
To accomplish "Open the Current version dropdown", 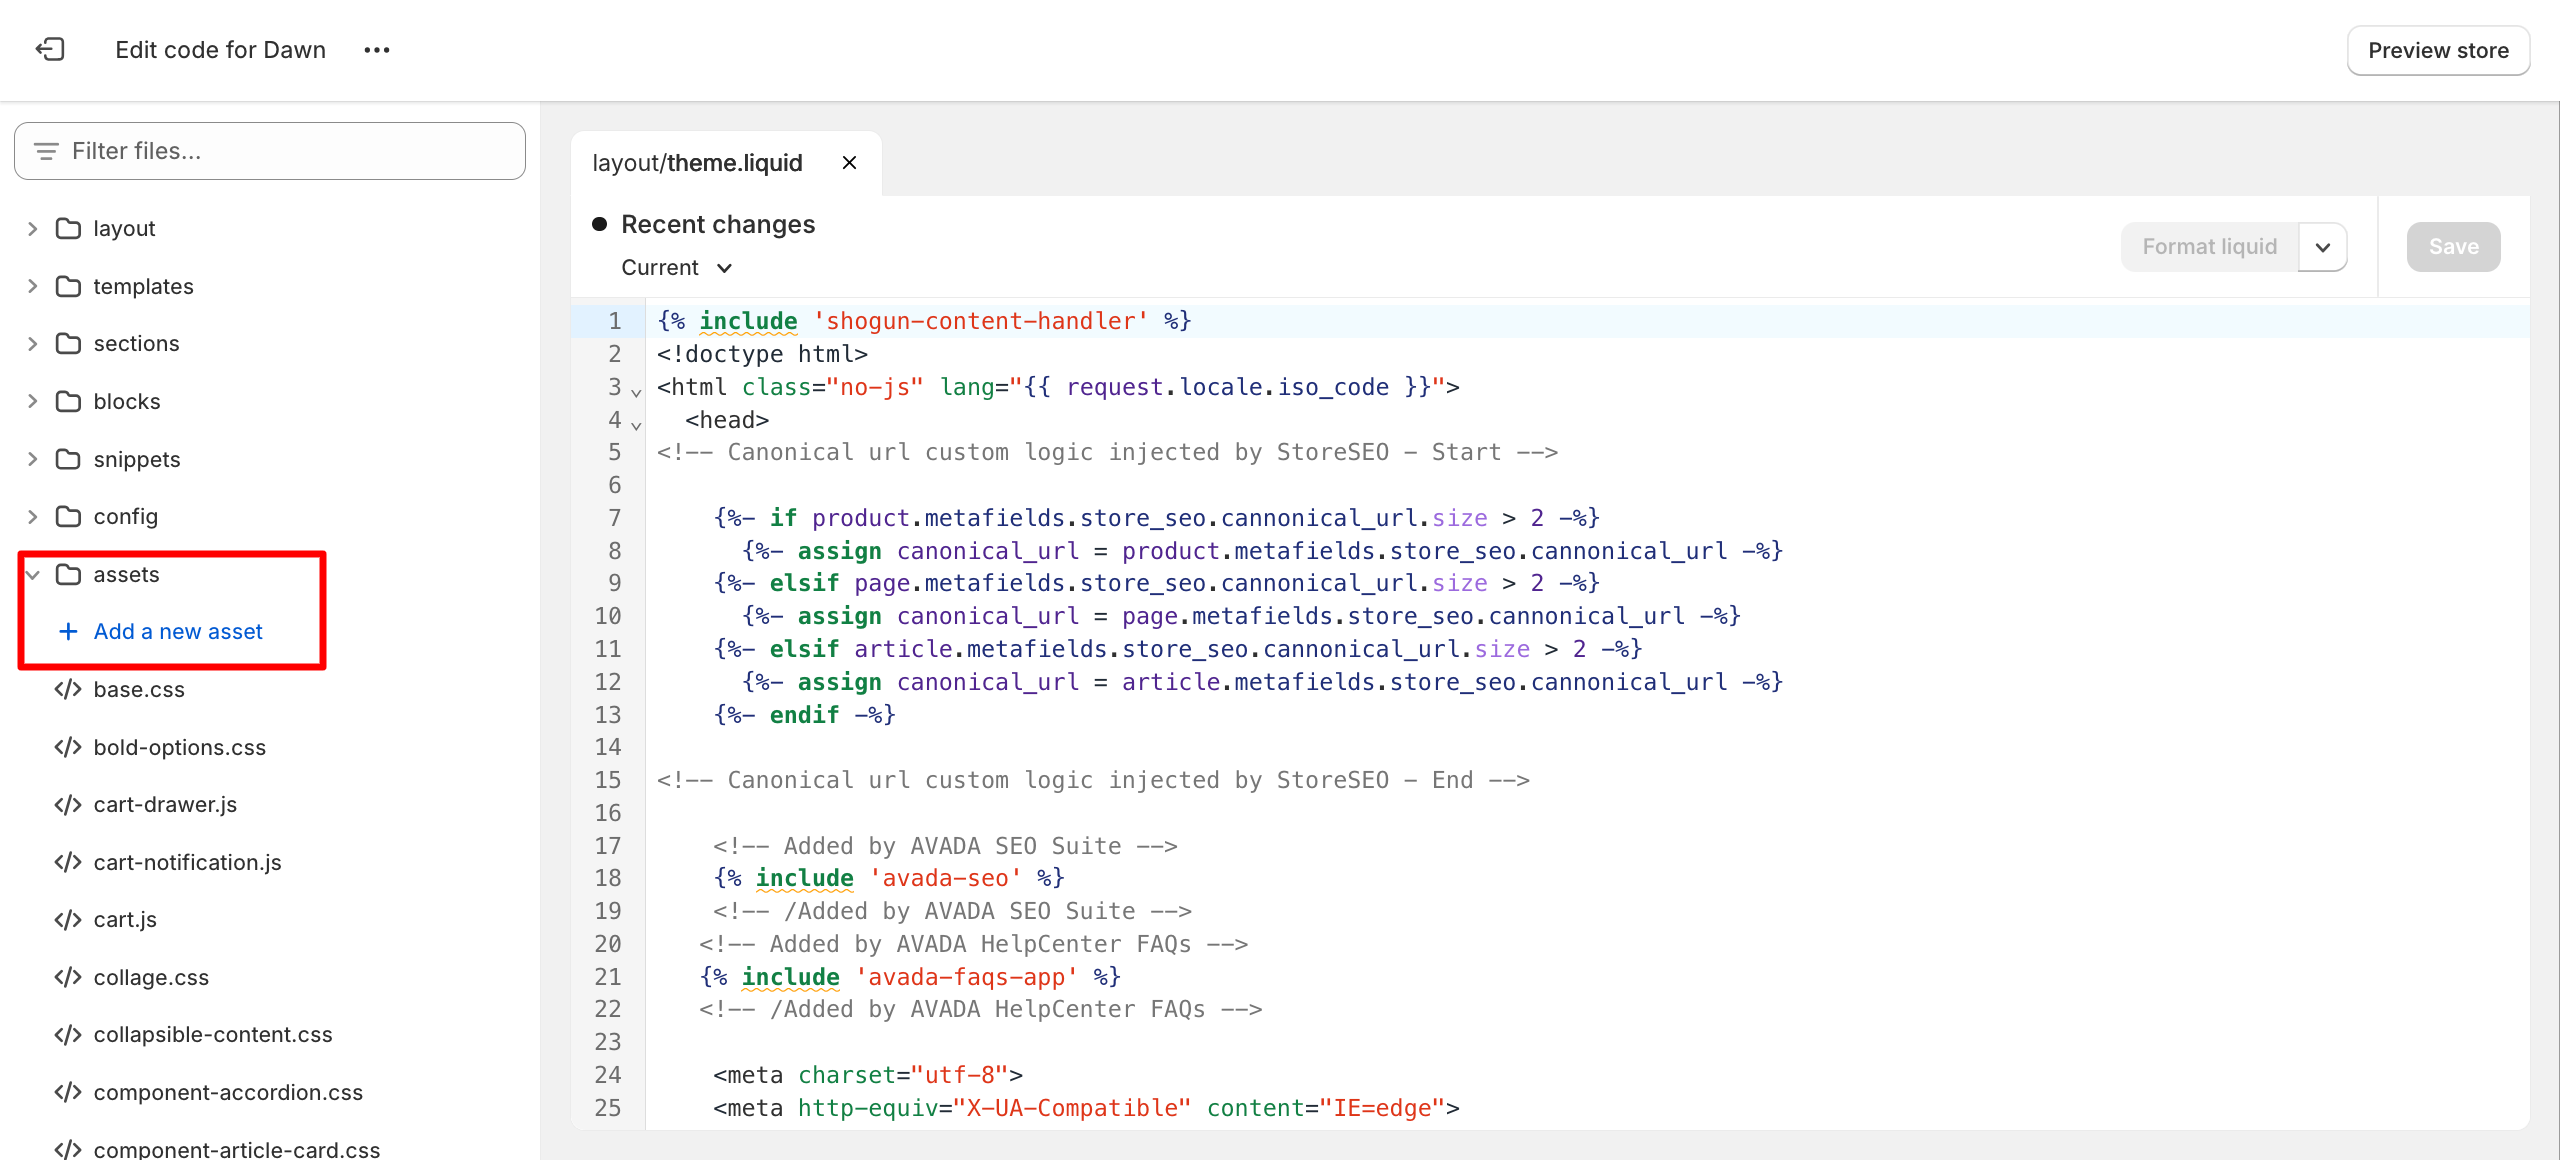I will click(x=678, y=268).
